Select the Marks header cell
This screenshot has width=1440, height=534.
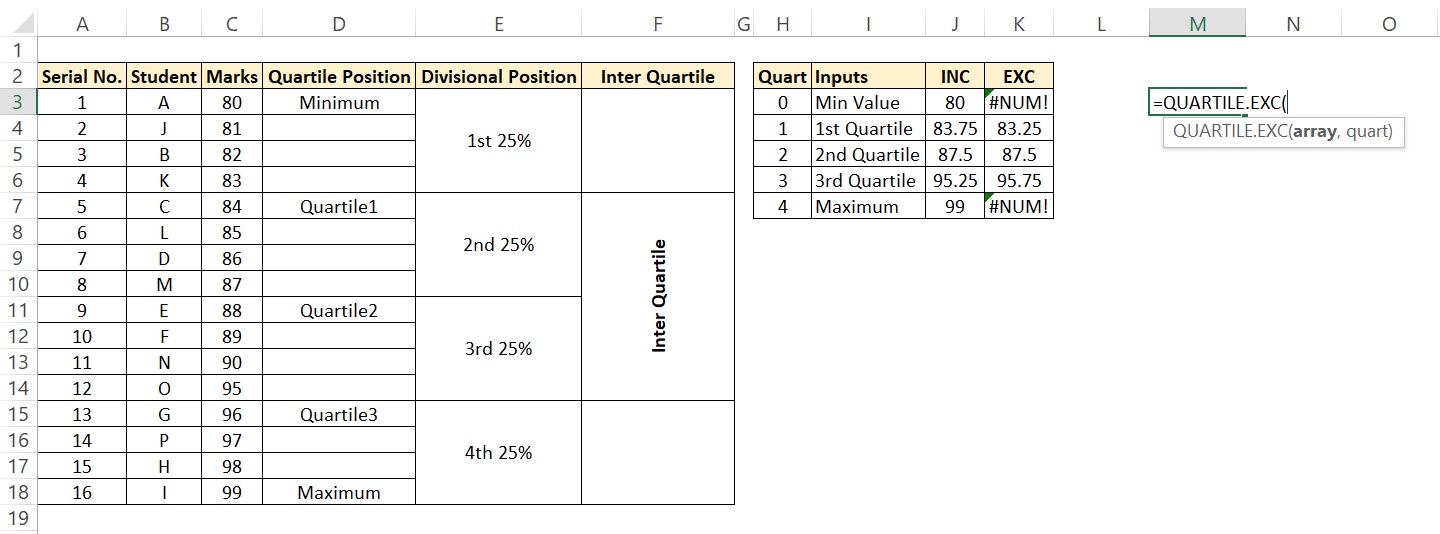(232, 76)
